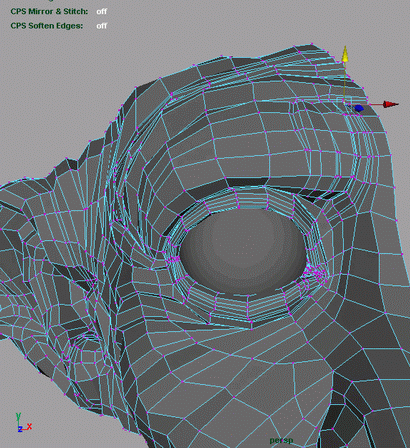Click the red X-axis move arrow

[x=390, y=104]
